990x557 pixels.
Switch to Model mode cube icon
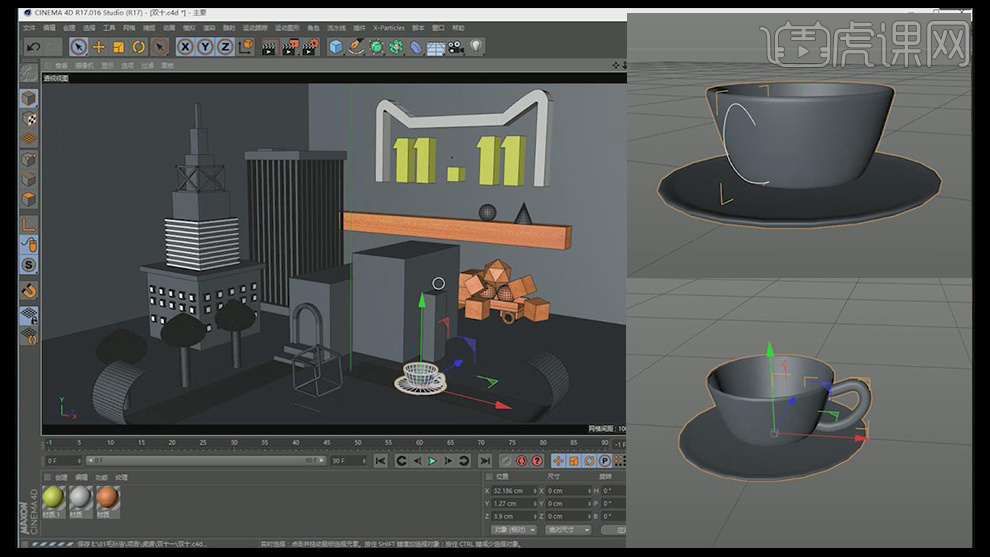tap(28, 99)
